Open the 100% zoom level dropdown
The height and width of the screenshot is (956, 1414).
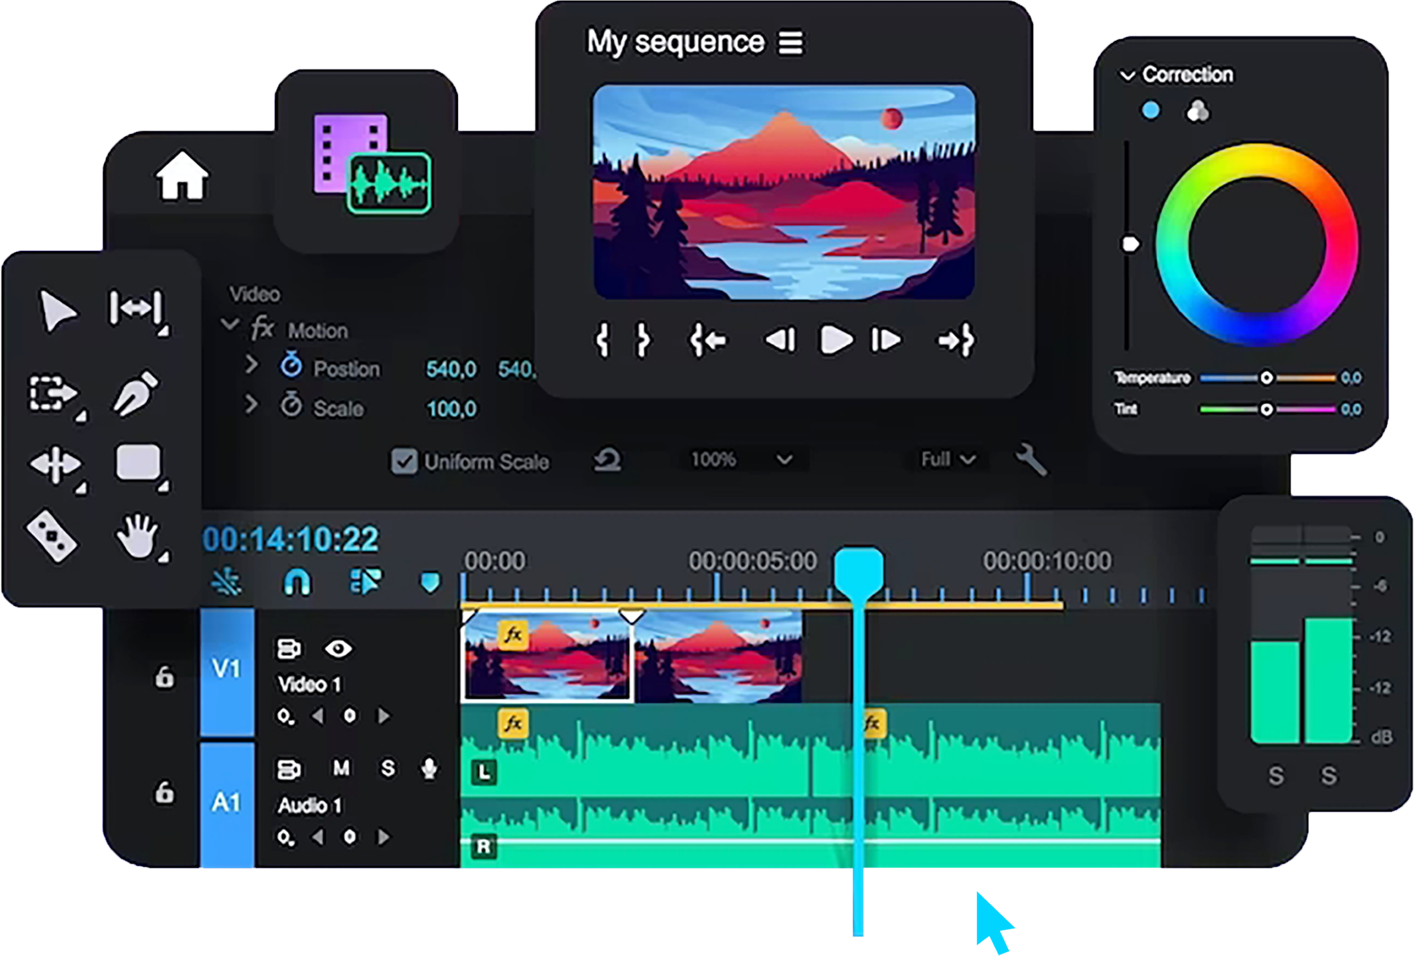[x=741, y=460]
